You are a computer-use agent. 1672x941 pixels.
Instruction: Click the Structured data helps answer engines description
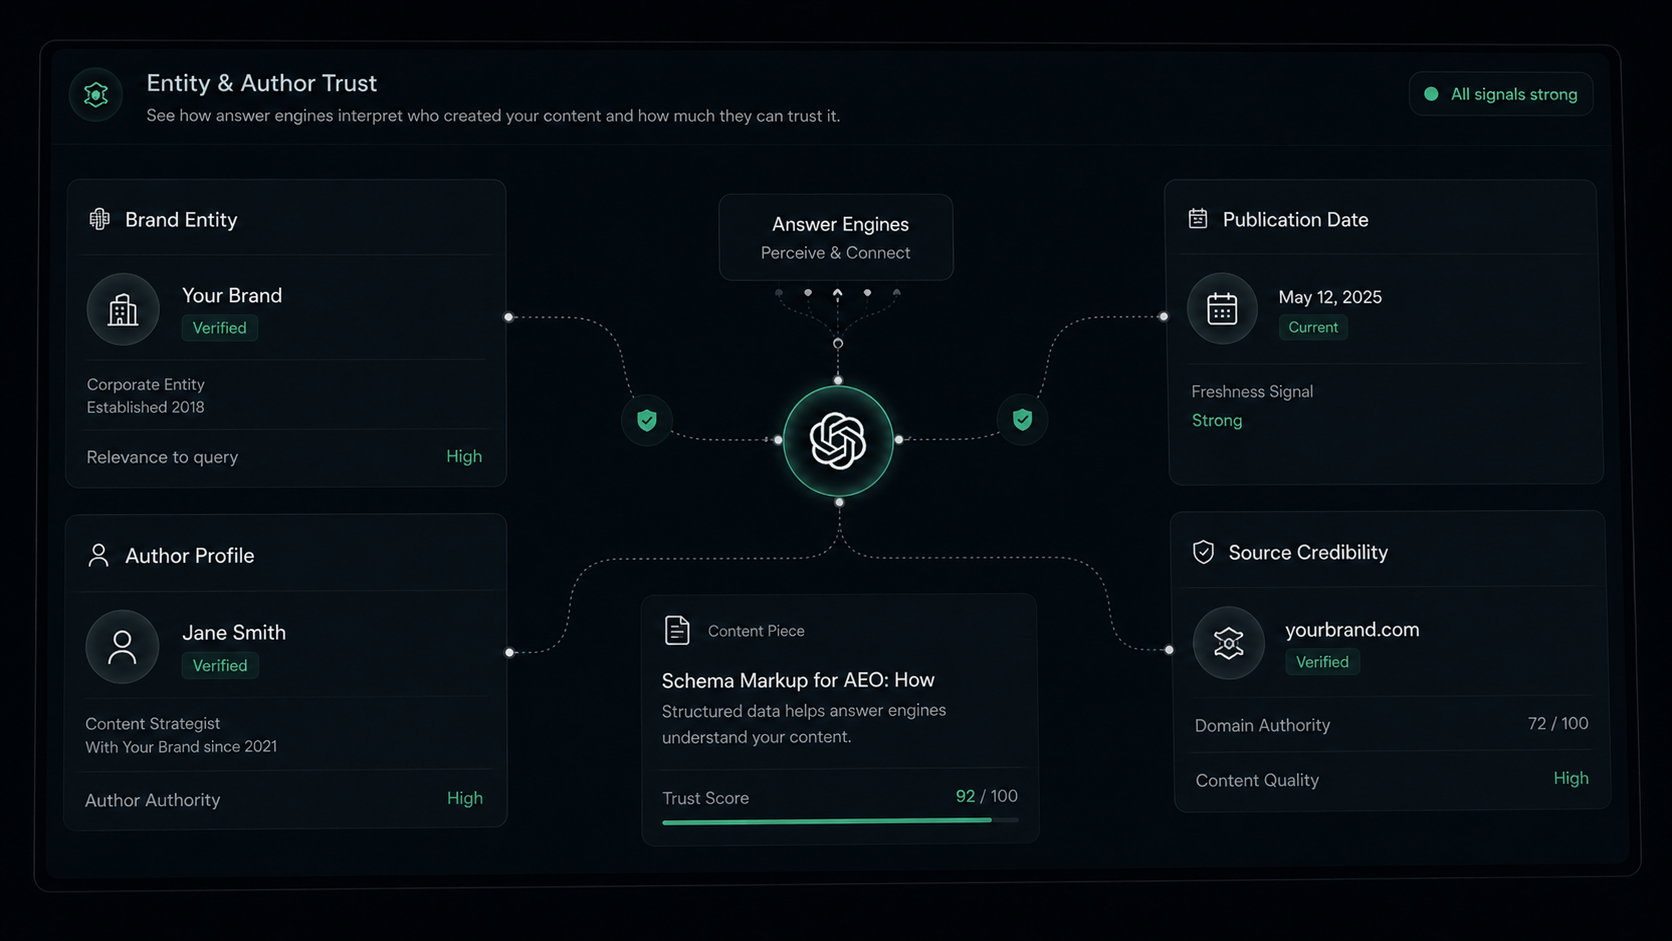pyautogui.click(x=804, y=723)
